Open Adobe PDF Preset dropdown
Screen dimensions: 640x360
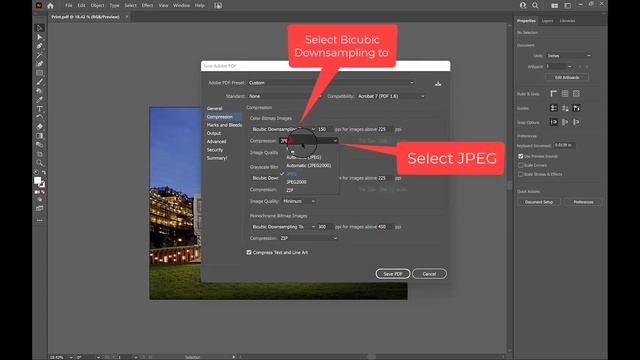331,83
